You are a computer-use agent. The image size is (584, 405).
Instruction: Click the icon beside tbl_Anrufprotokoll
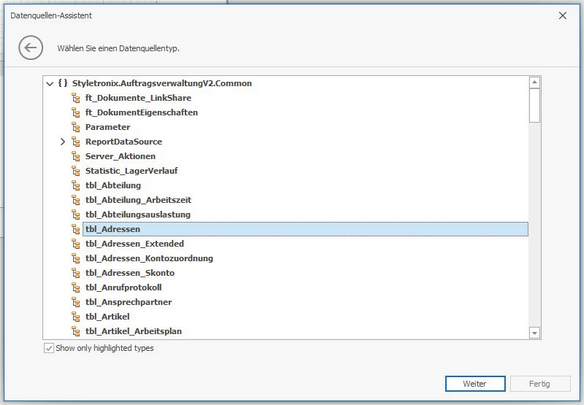click(x=76, y=287)
